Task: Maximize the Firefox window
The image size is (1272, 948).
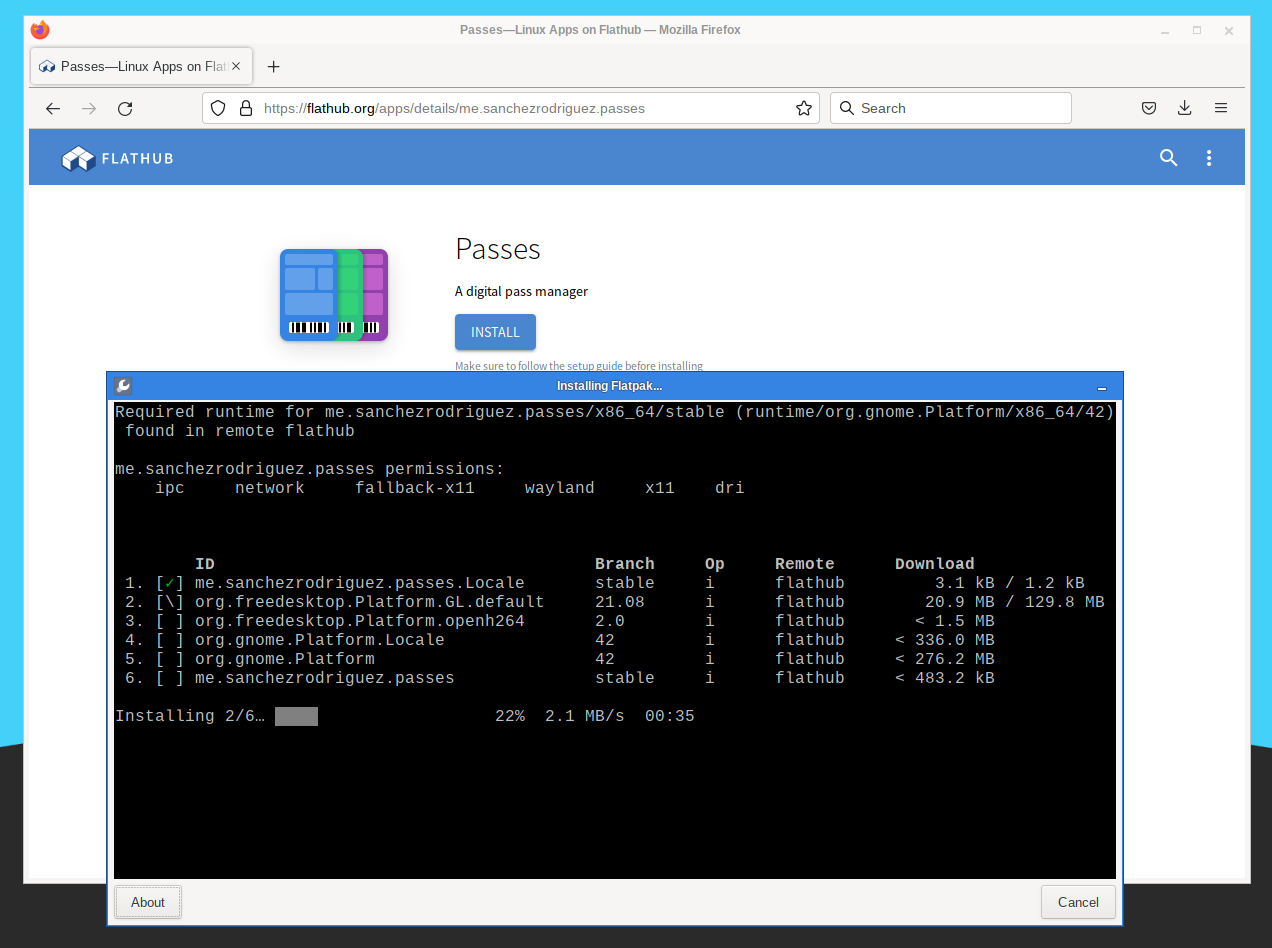Action: [x=1196, y=30]
